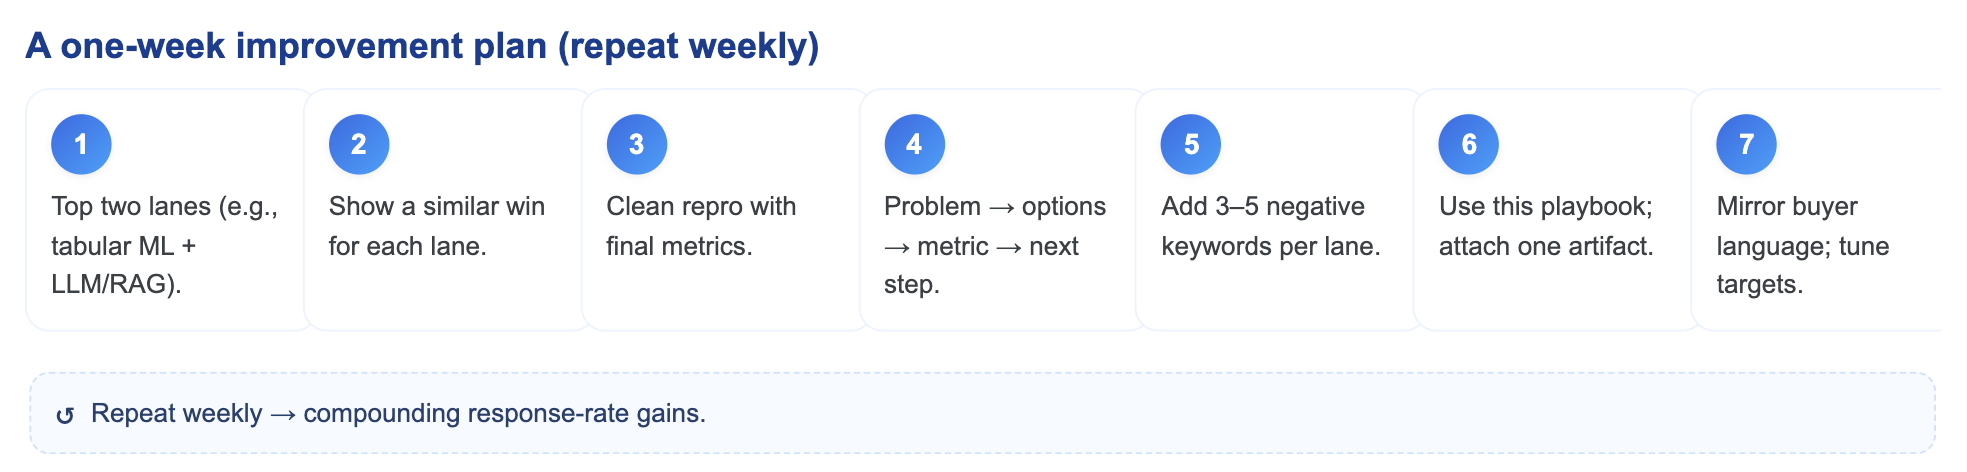
Task: Click the 'A one-week improvement plan' heading
Action: tap(422, 46)
